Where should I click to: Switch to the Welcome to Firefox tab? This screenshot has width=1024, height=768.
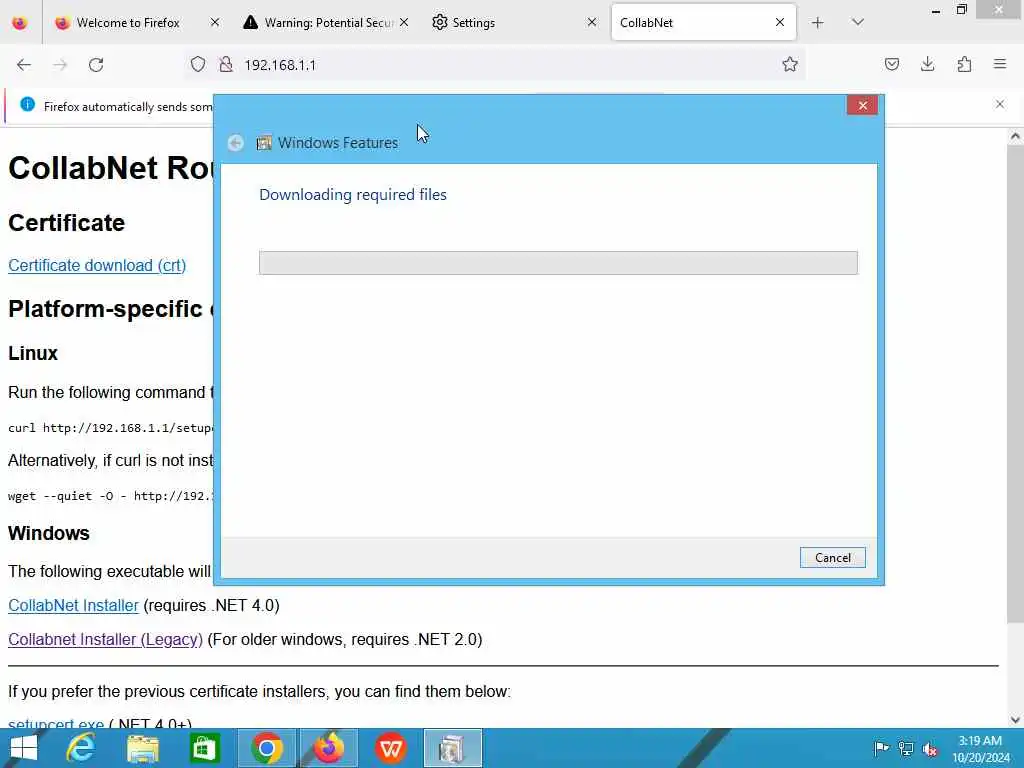pyautogui.click(x=128, y=23)
